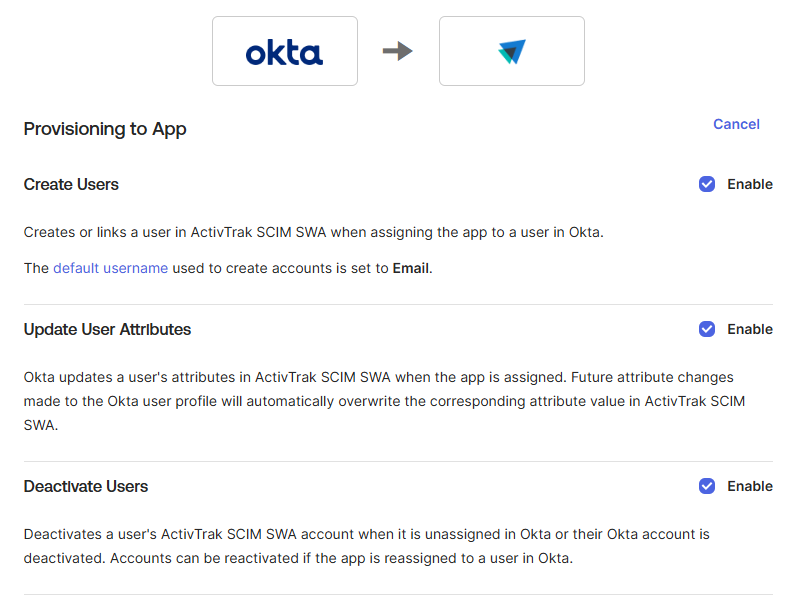
Task: Click the Okta logo tile
Action: (x=285, y=51)
